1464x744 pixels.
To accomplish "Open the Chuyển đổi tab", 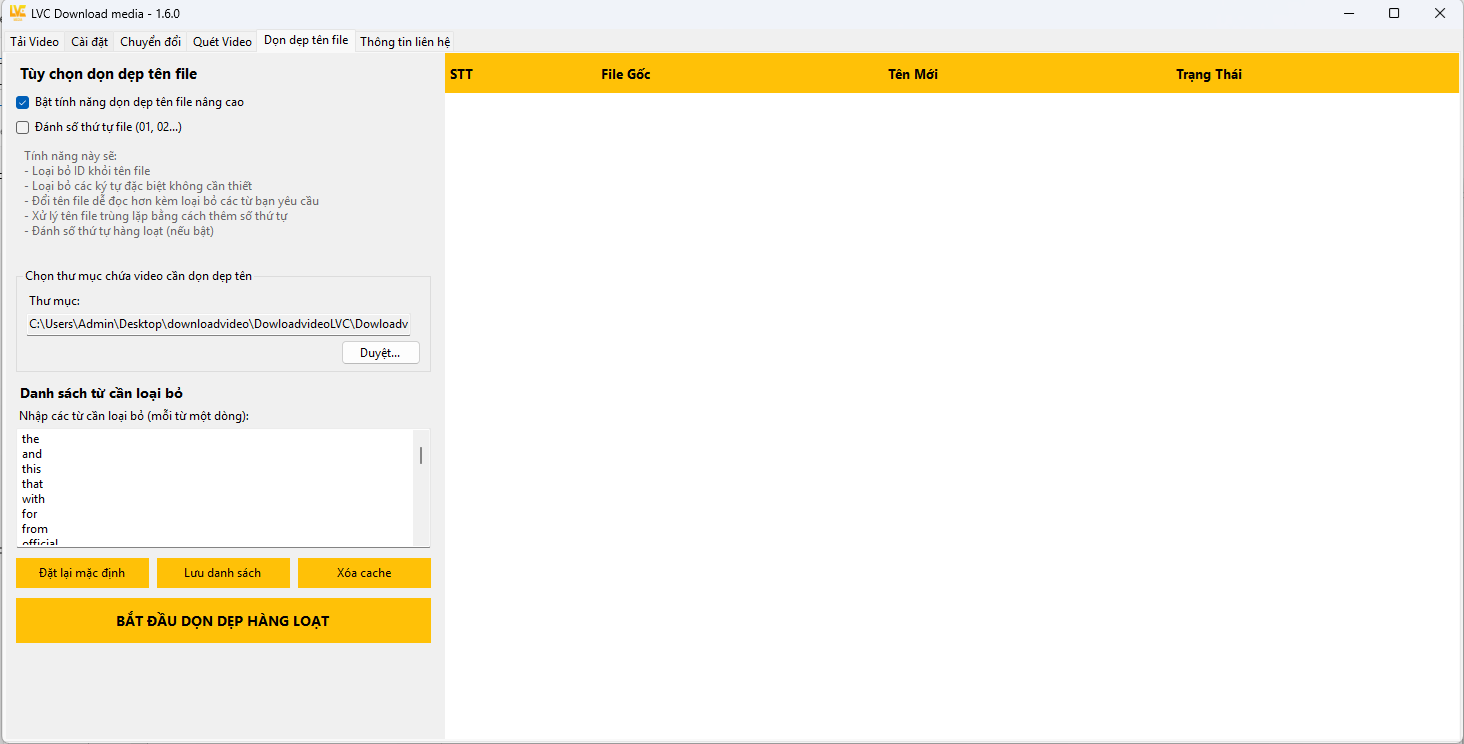I will (150, 42).
